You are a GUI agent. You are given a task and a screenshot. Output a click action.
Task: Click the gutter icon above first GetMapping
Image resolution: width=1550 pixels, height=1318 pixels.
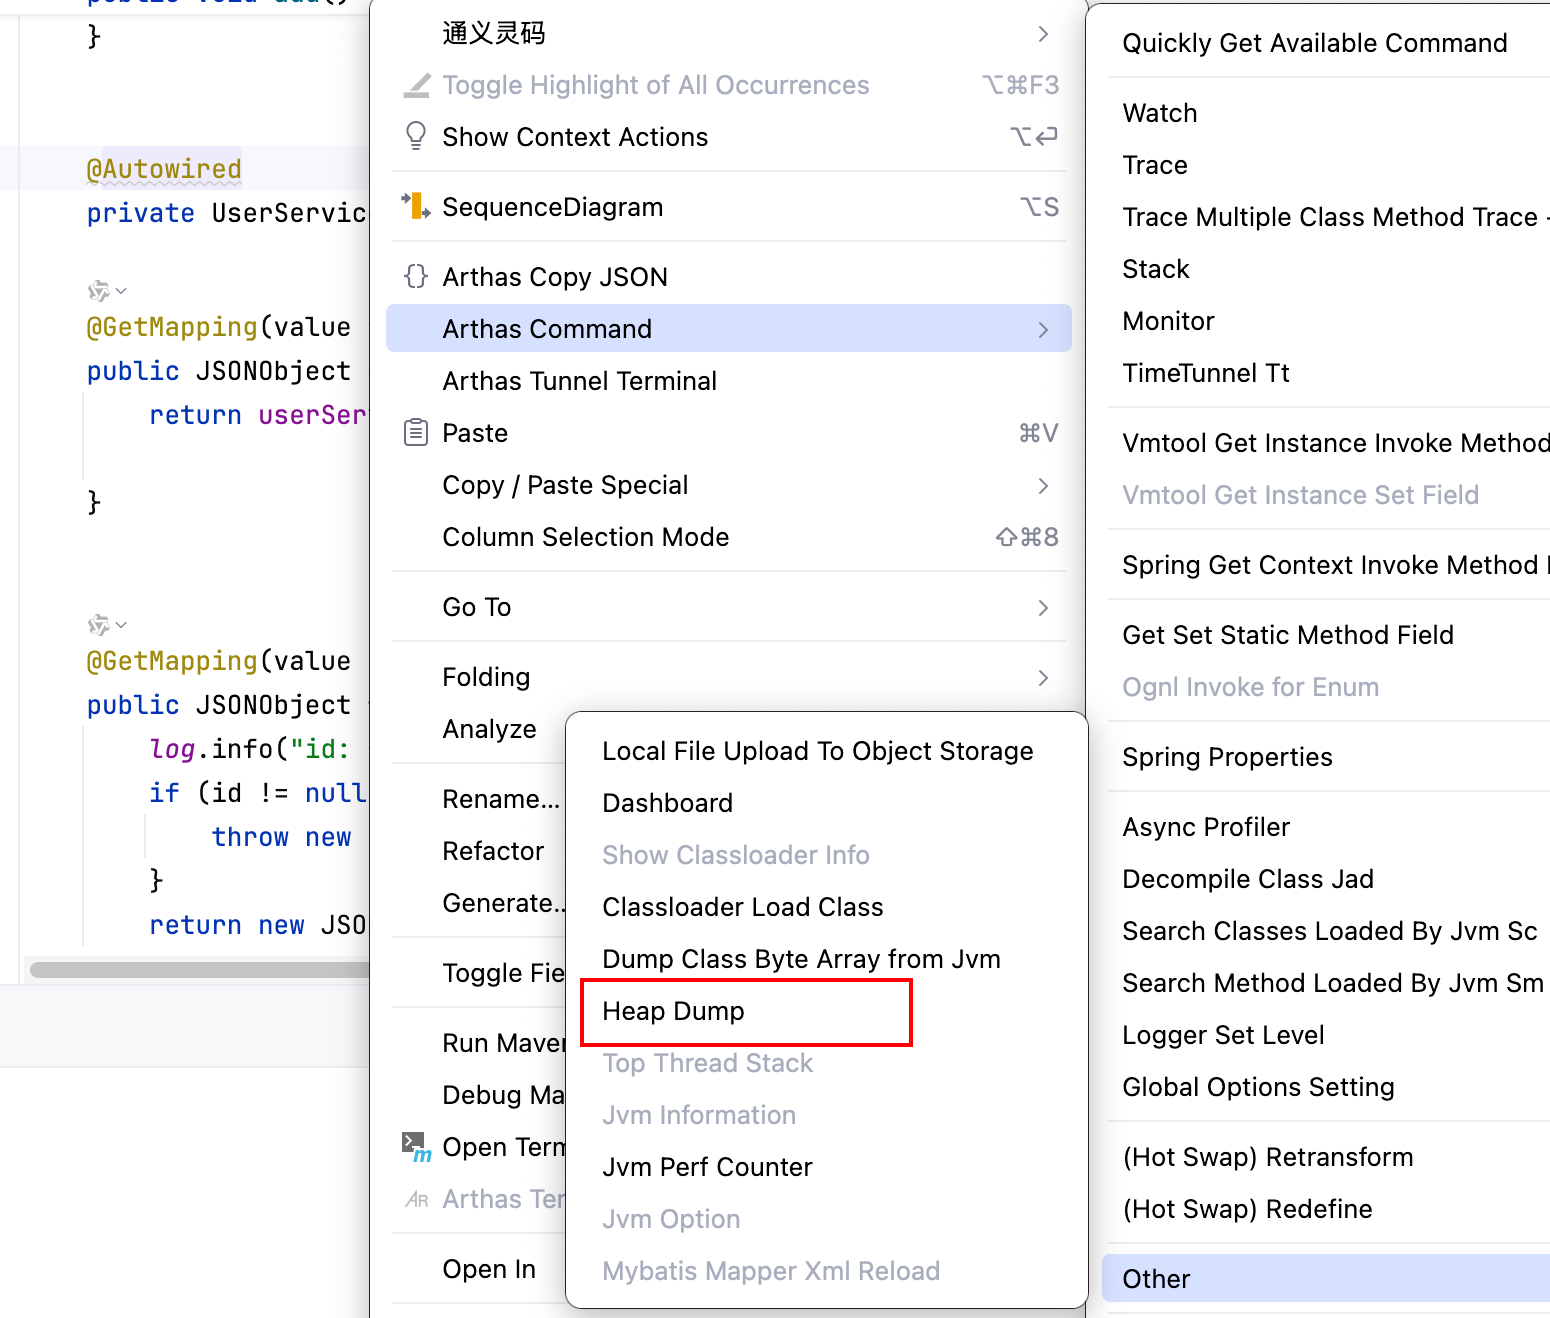pos(99,291)
